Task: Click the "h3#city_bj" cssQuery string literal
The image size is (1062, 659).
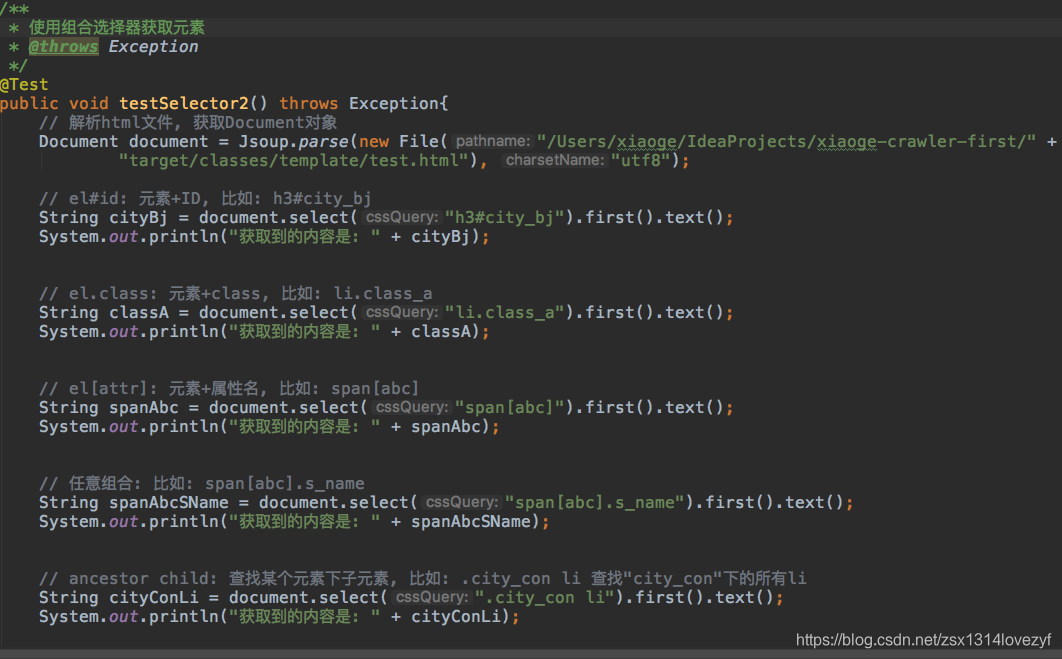Action: (x=505, y=217)
